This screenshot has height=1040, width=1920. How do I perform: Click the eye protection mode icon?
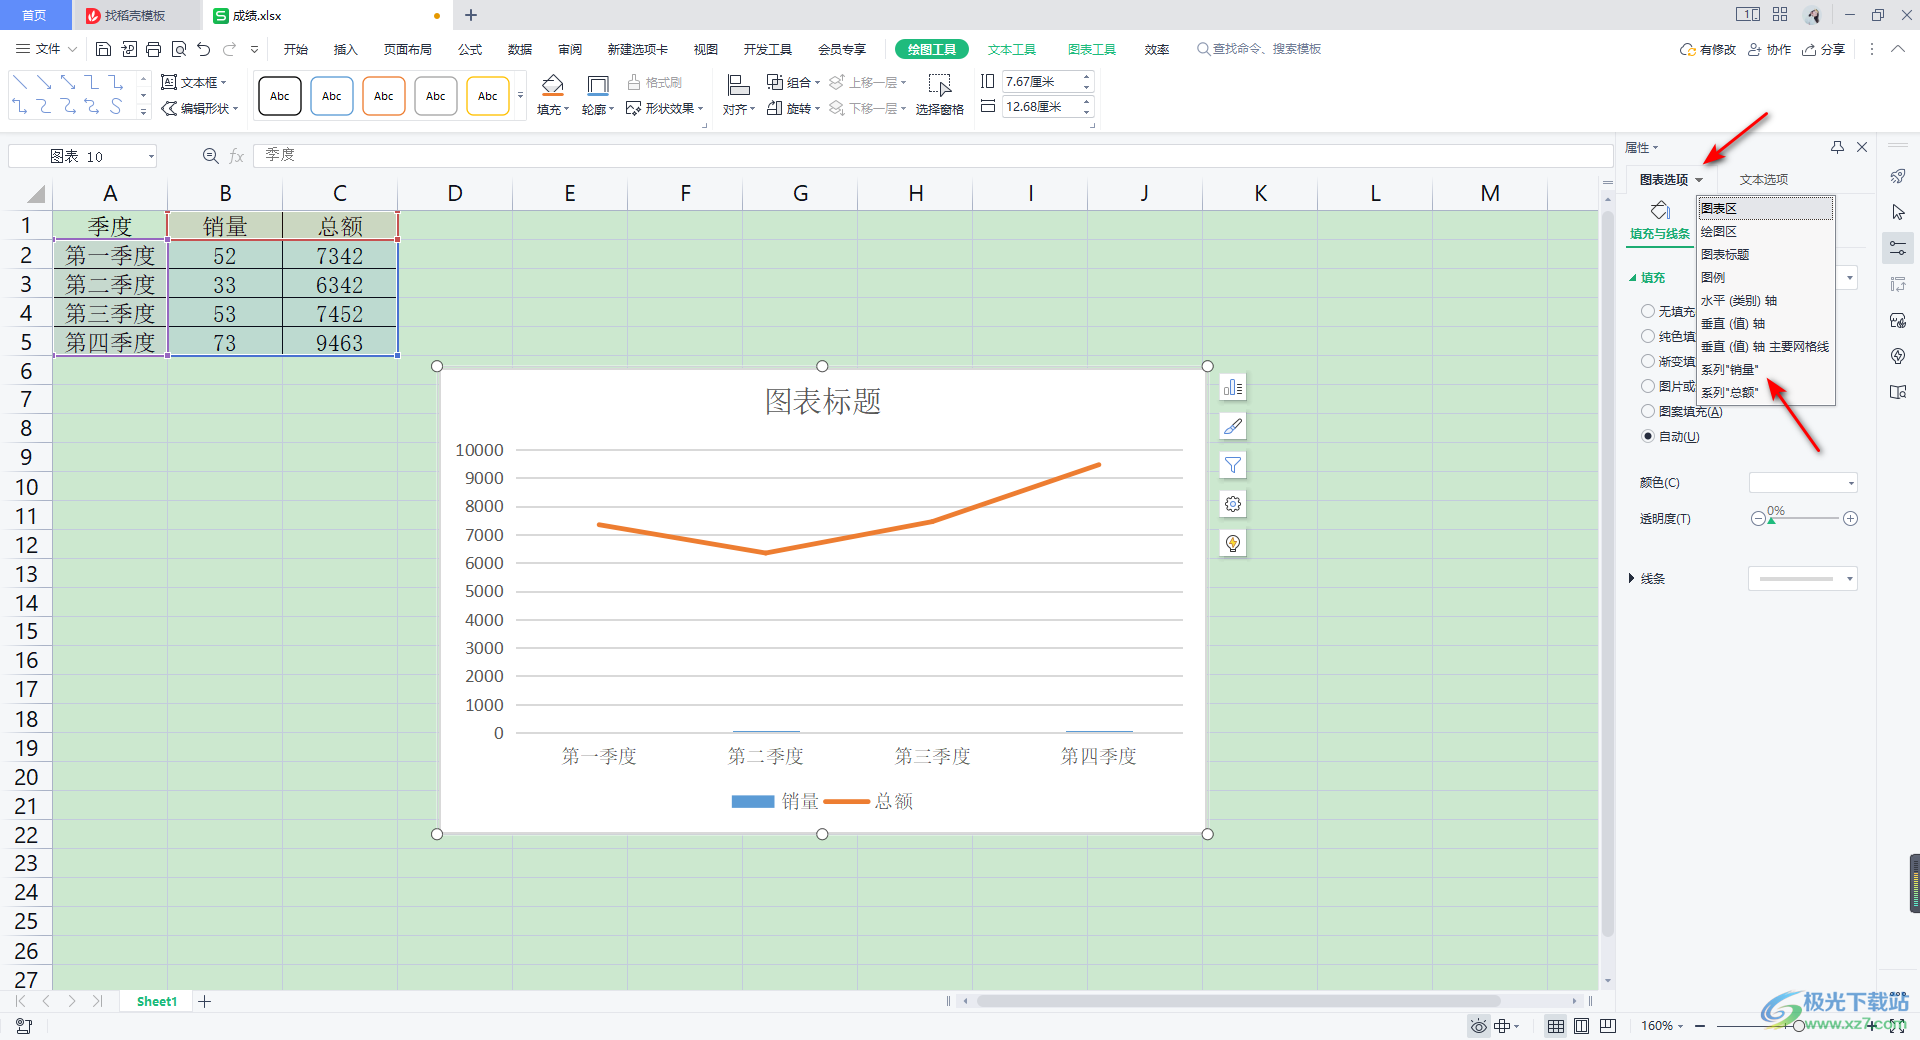coord(1478,1026)
